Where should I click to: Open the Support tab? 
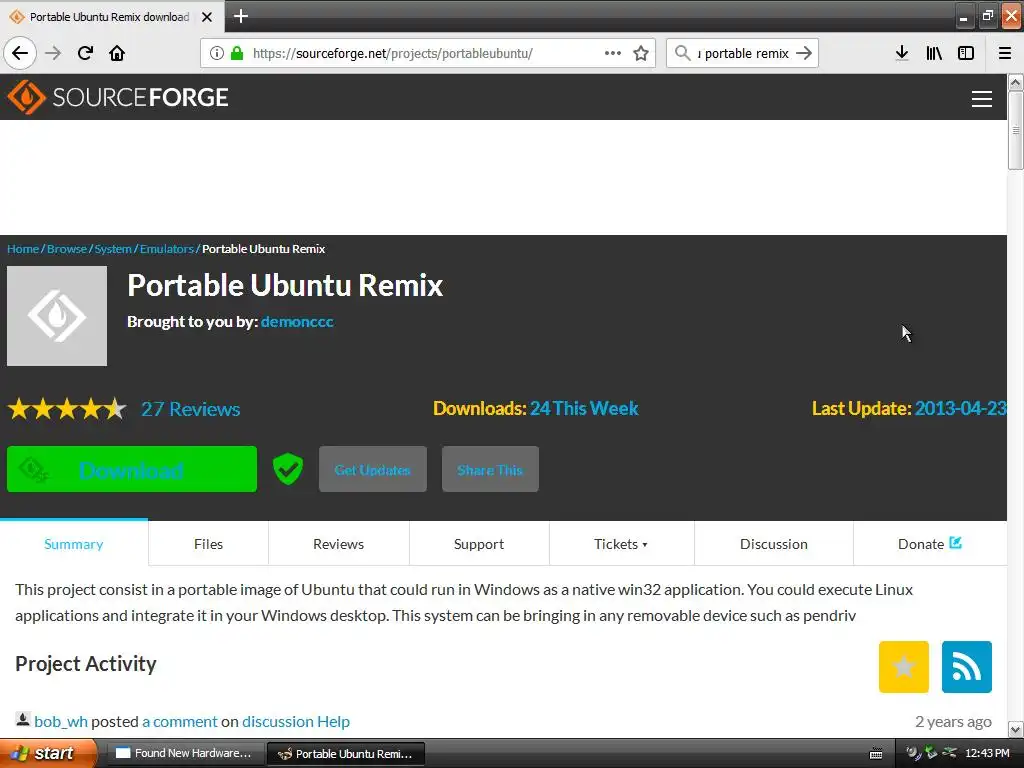(479, 544)
